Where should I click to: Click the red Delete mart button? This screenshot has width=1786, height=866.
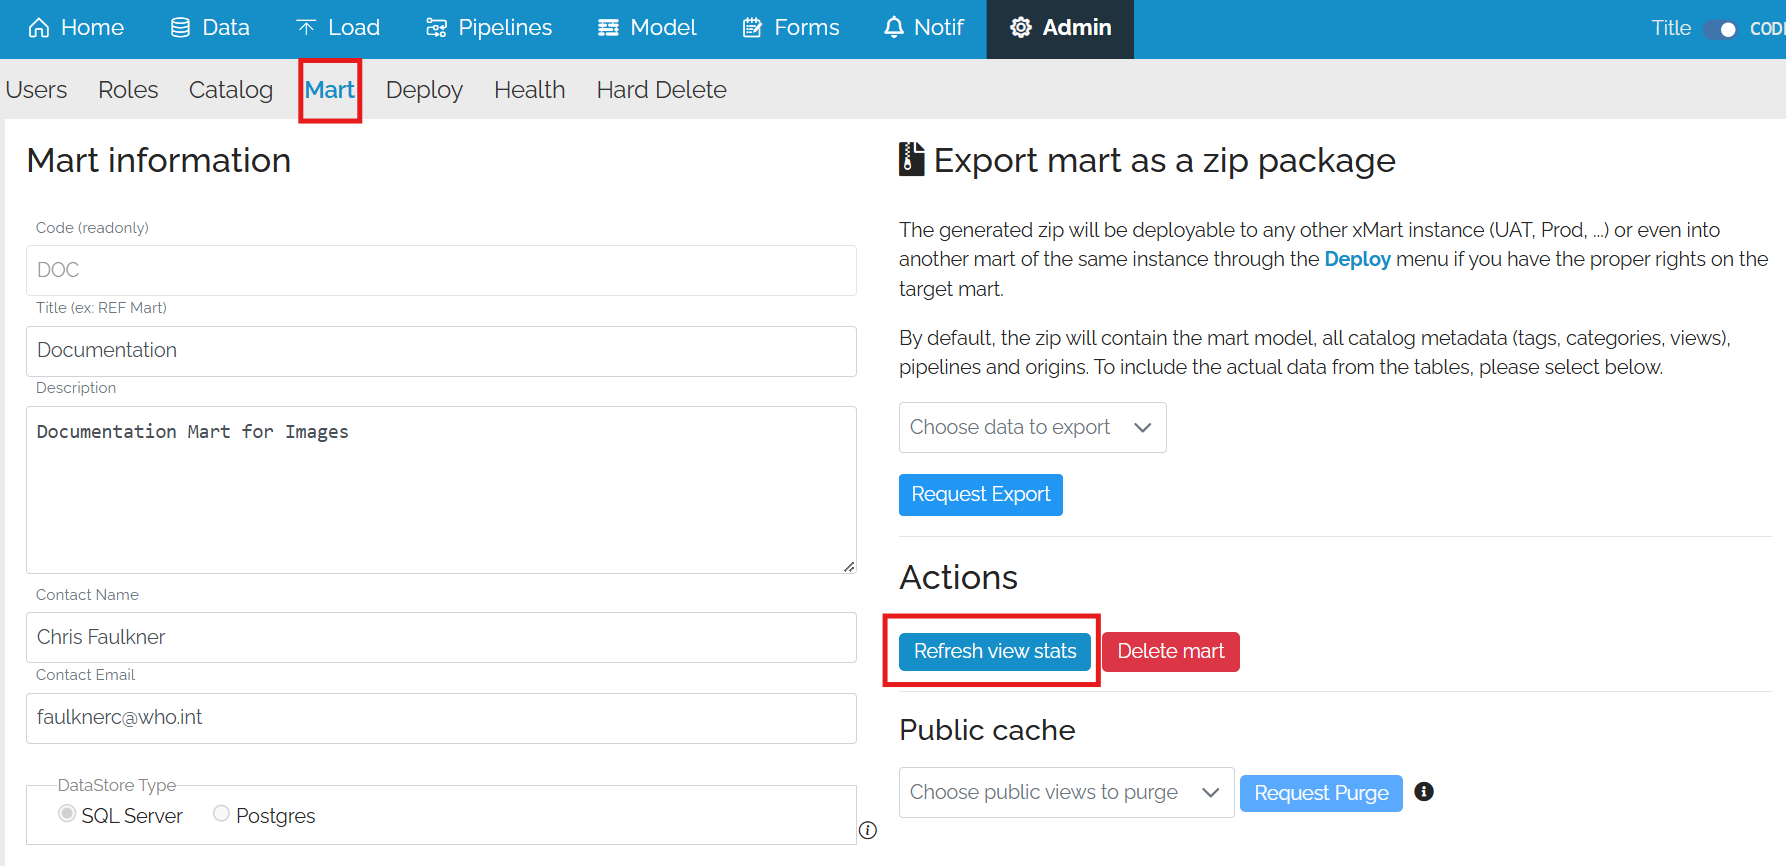1171,651
